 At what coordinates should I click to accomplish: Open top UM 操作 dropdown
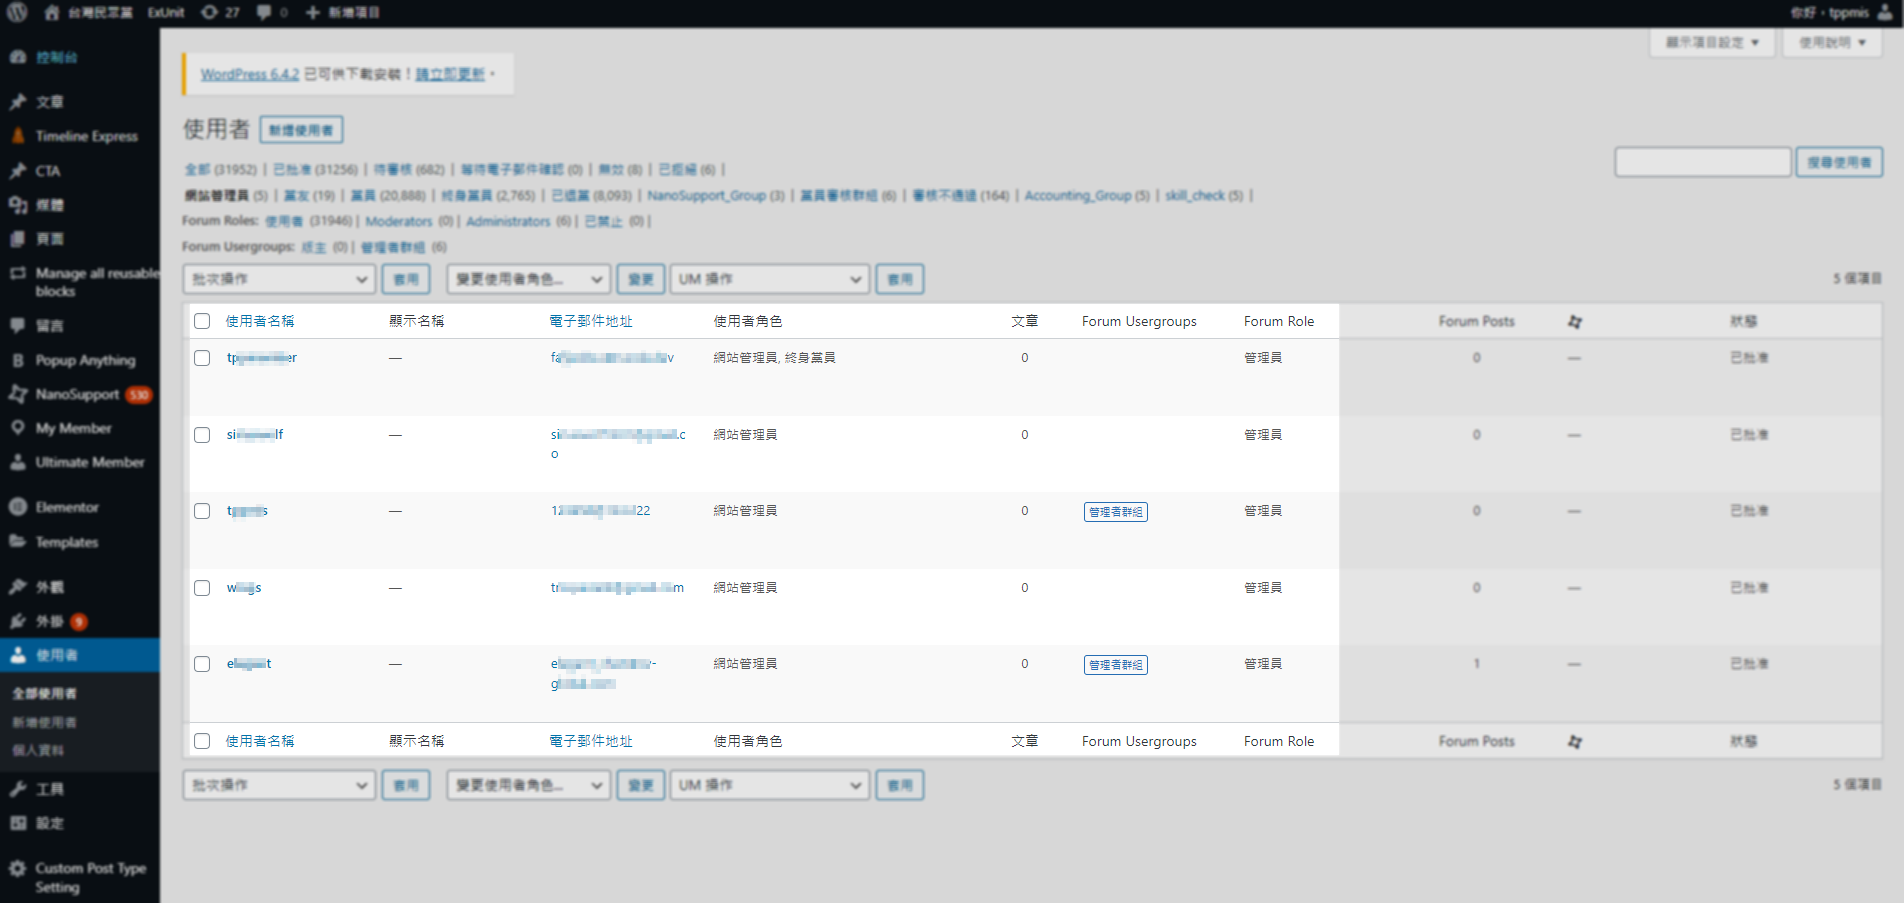[x=769, y=279]
